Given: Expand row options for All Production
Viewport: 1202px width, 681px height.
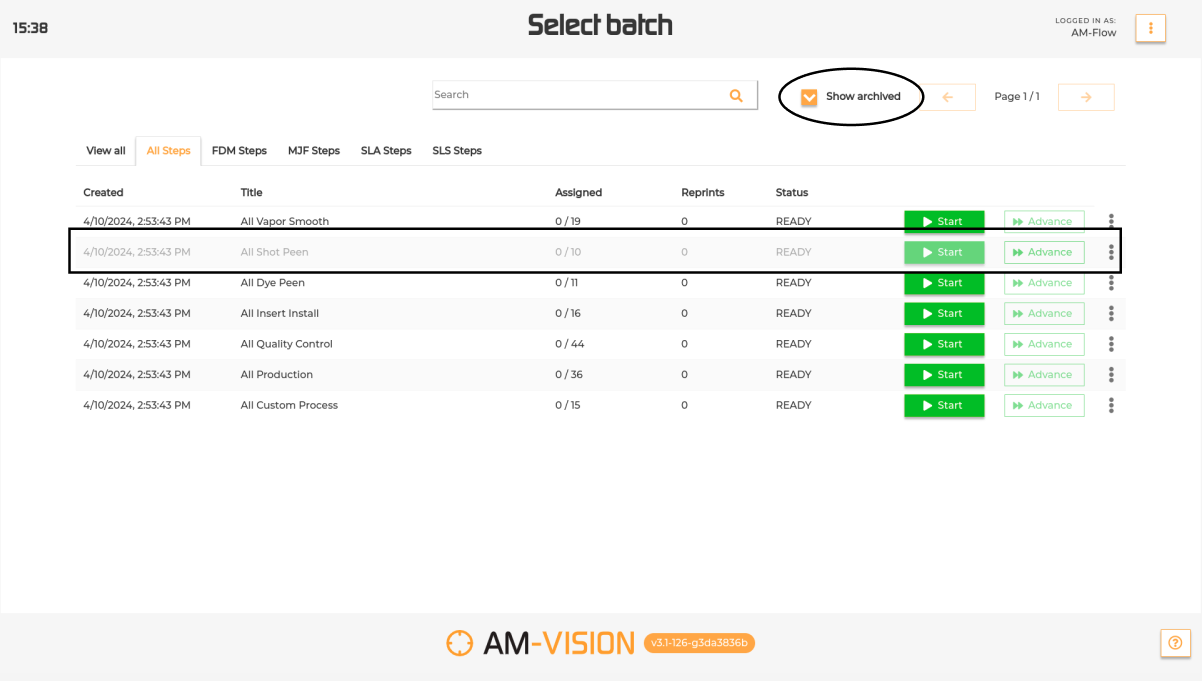Looking at the screenshot, I should (x=1111, y=375).
